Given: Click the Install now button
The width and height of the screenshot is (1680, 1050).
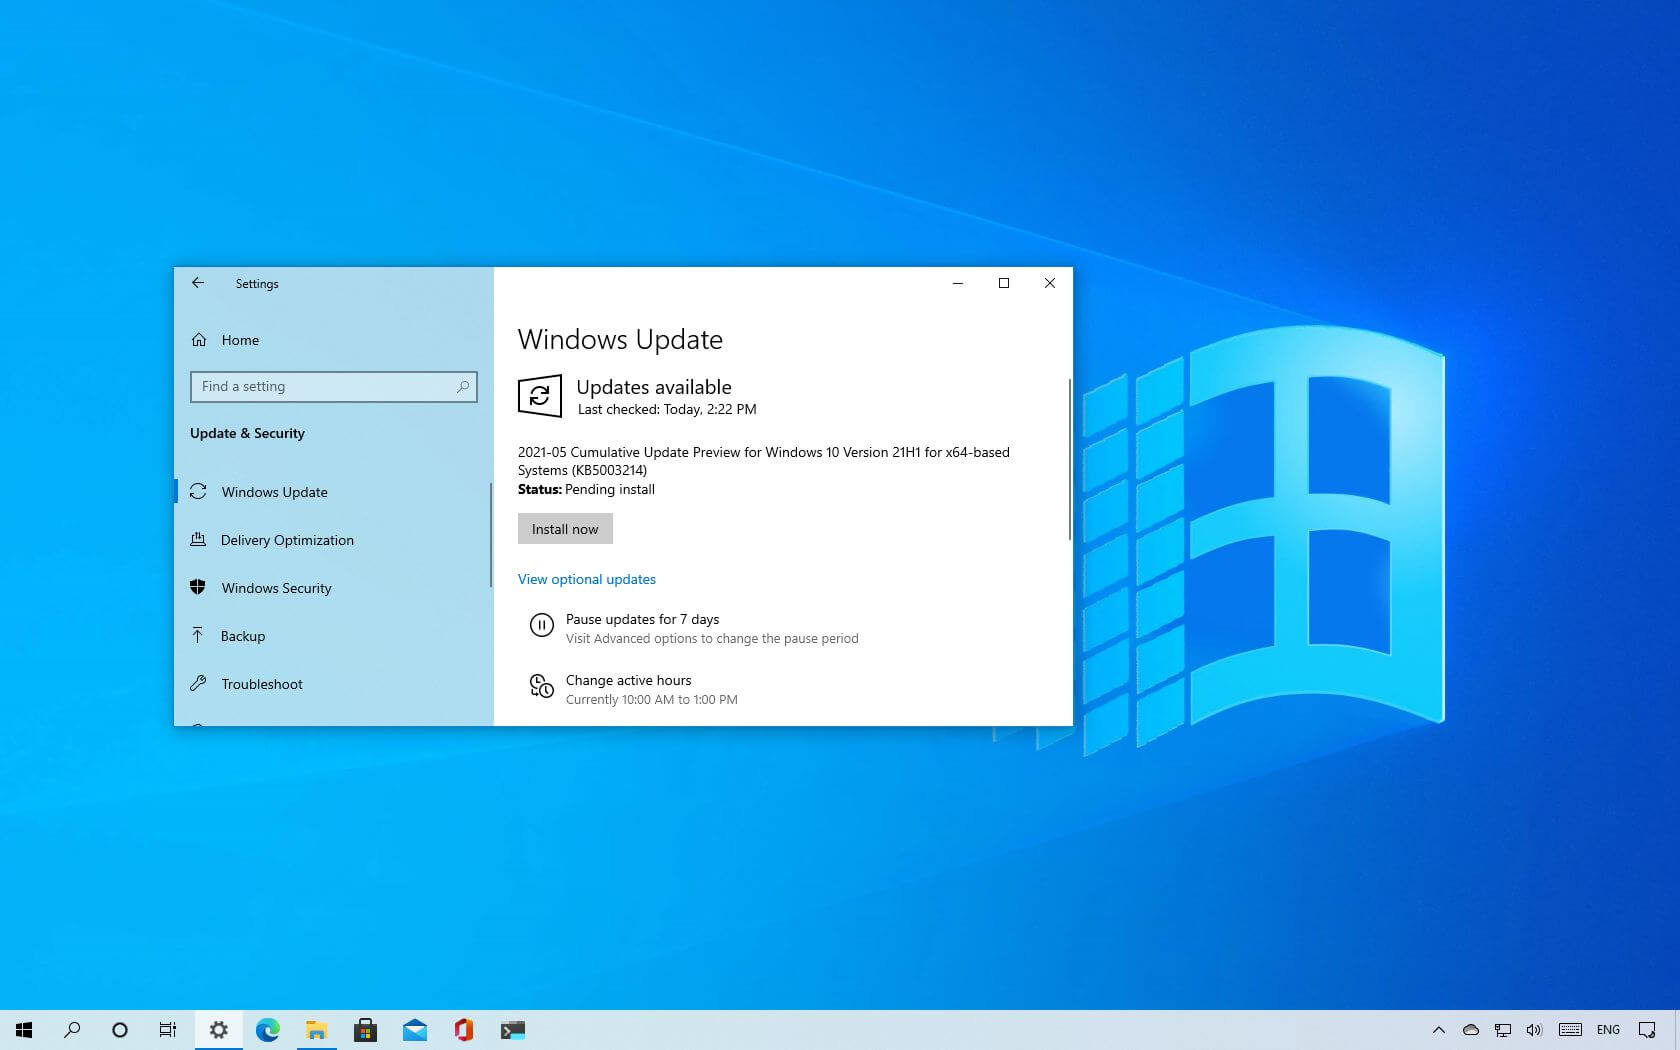Looking at the screenshot, I should [565, 529].
